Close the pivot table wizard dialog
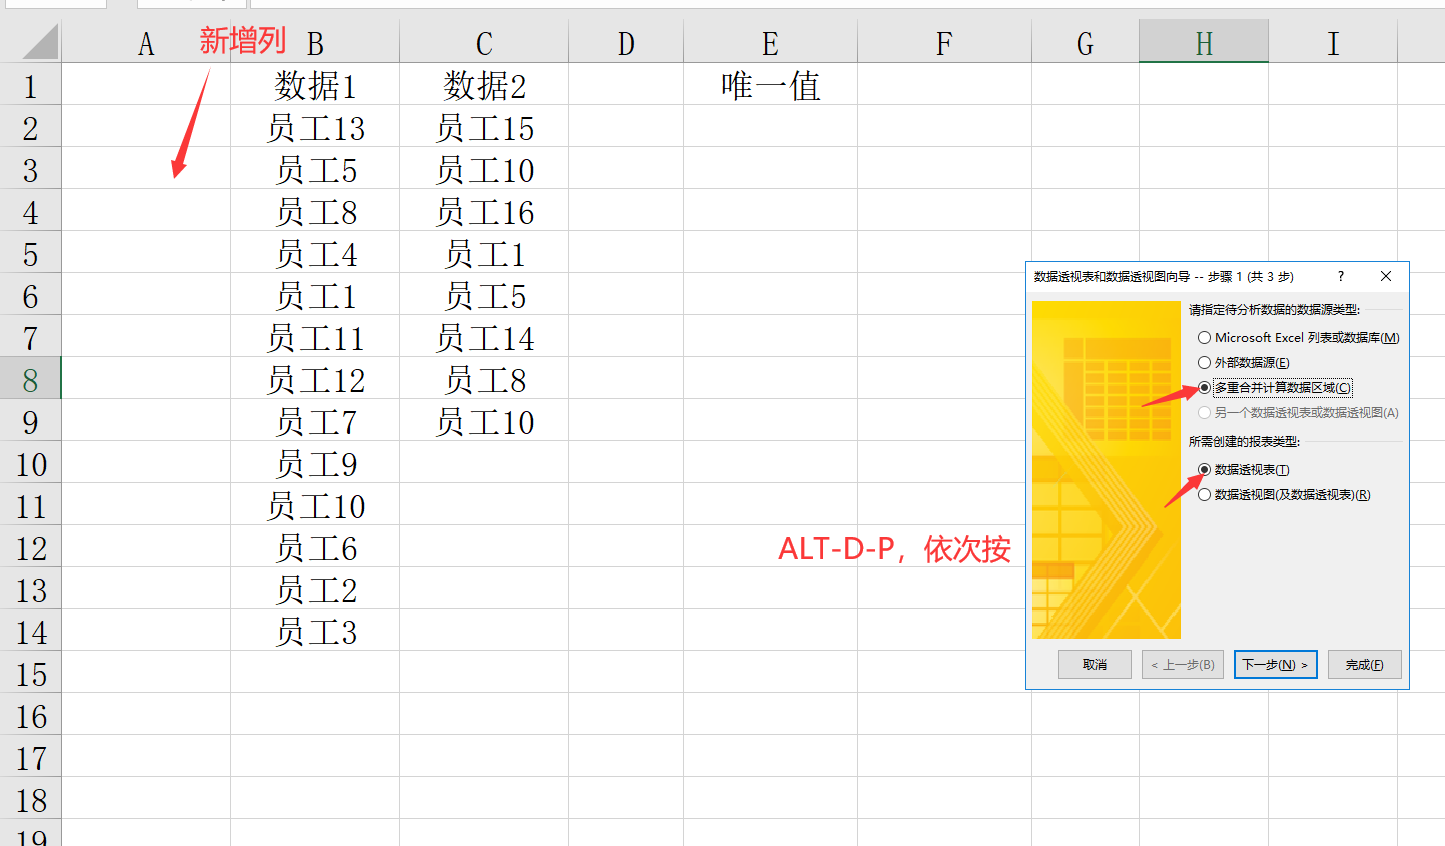Viewport: 1445px width, 846px height. click(1386, 276)
